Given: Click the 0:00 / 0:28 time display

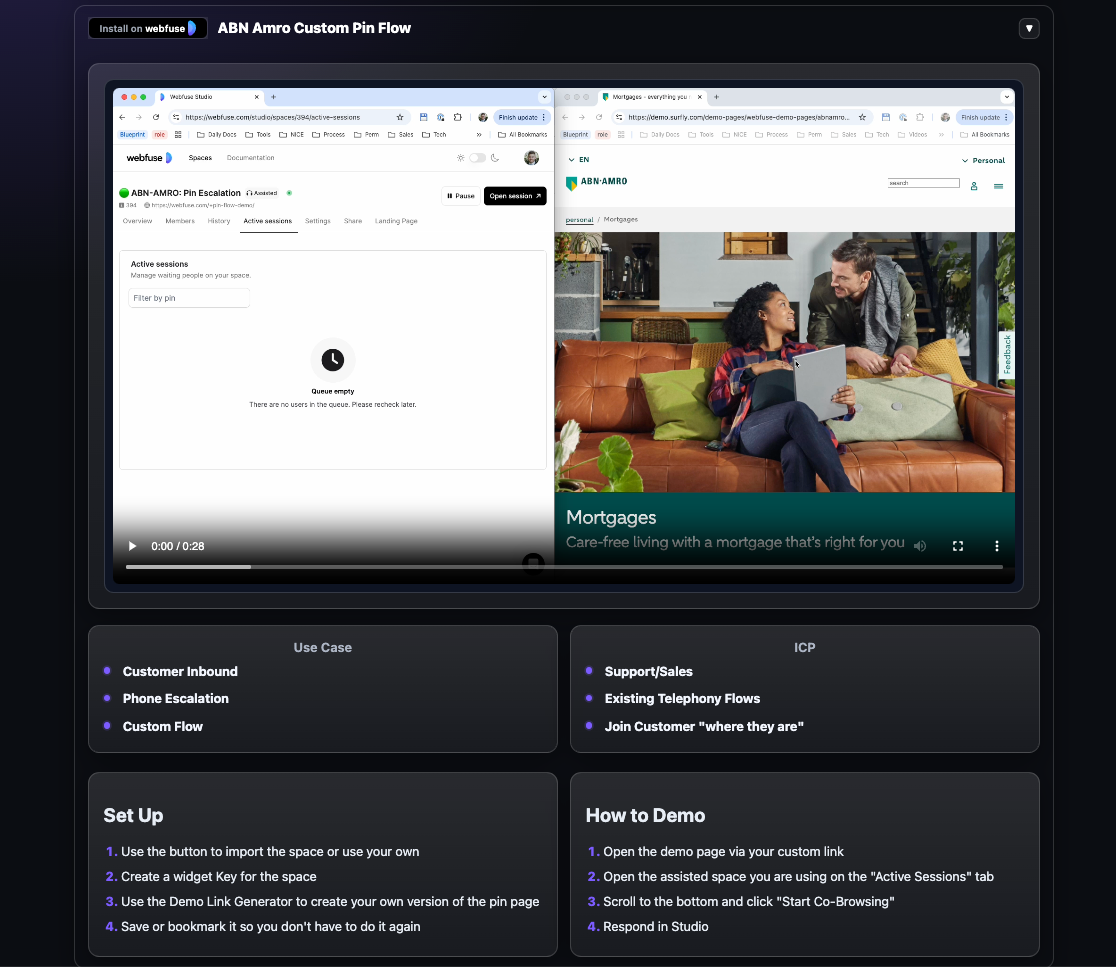Looking at the screenshot, I should coord(177,546).
